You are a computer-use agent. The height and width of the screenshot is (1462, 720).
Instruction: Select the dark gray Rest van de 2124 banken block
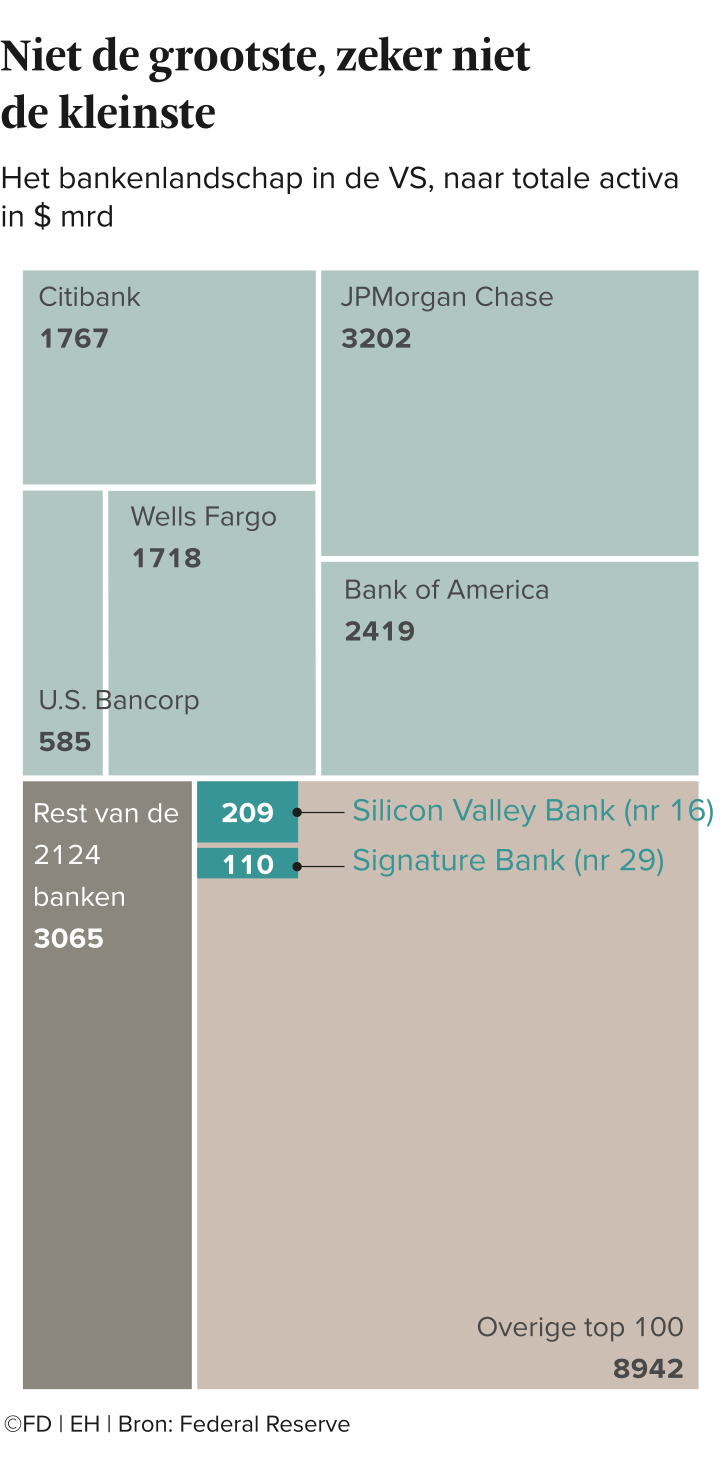[107, 1085]
